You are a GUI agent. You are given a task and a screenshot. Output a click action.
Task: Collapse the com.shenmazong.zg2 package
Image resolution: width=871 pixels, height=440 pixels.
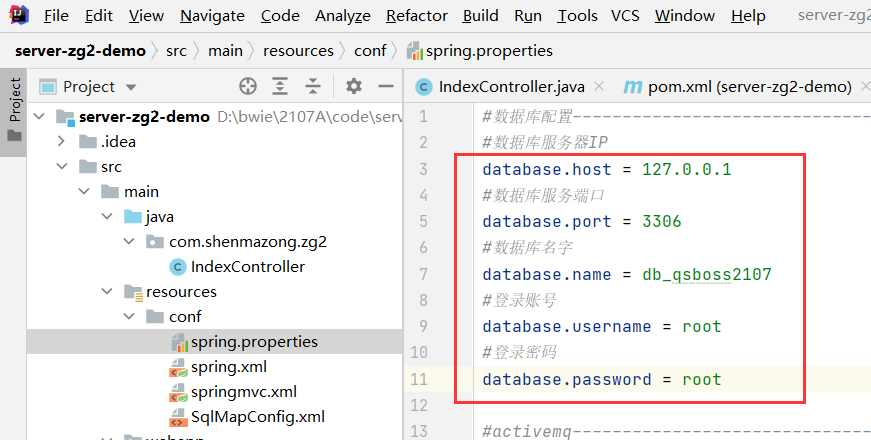point(129,241)
